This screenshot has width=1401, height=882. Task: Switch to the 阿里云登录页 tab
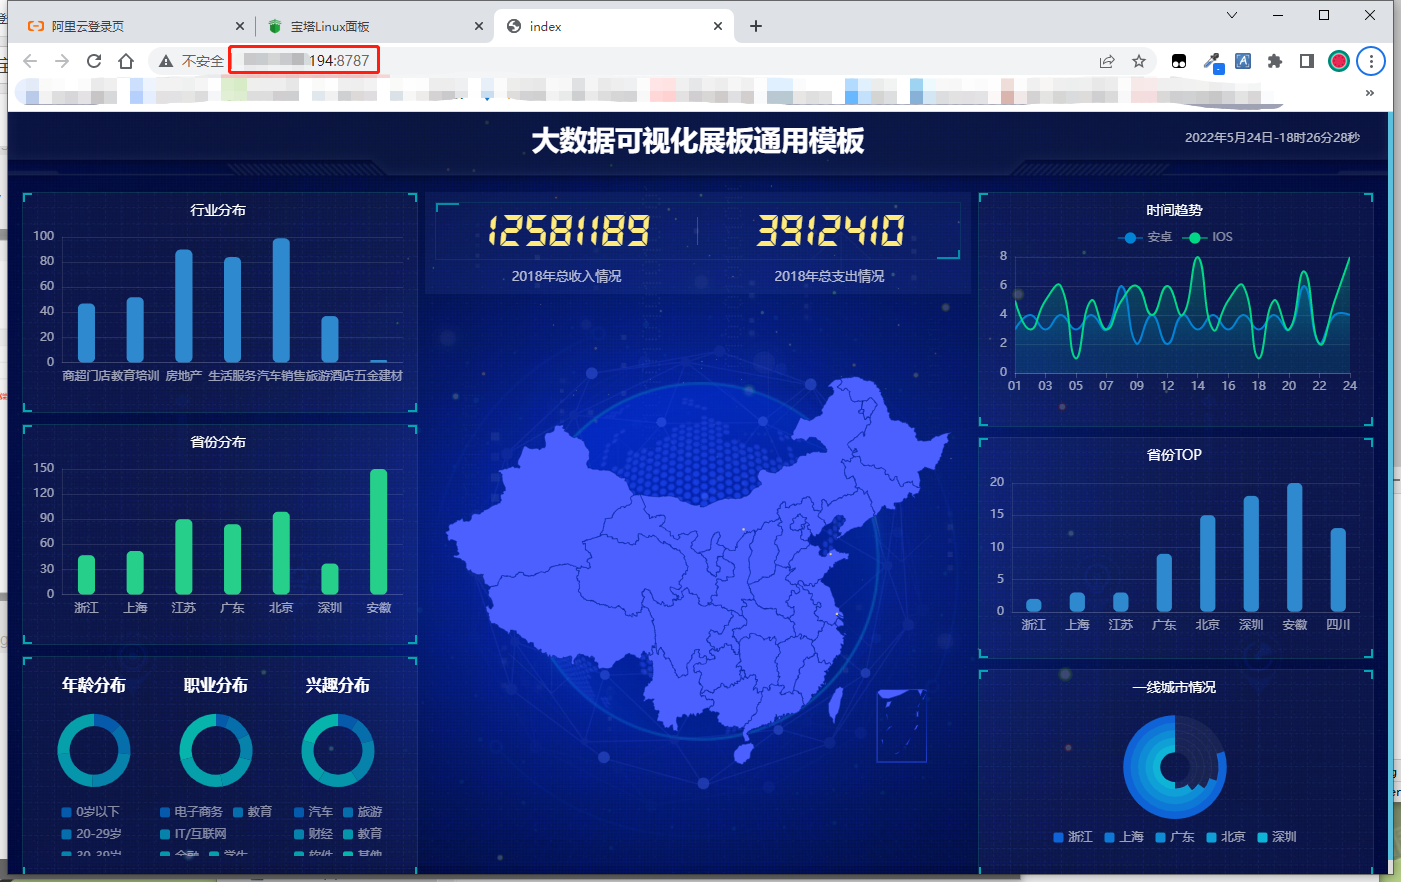pos(135,26)
